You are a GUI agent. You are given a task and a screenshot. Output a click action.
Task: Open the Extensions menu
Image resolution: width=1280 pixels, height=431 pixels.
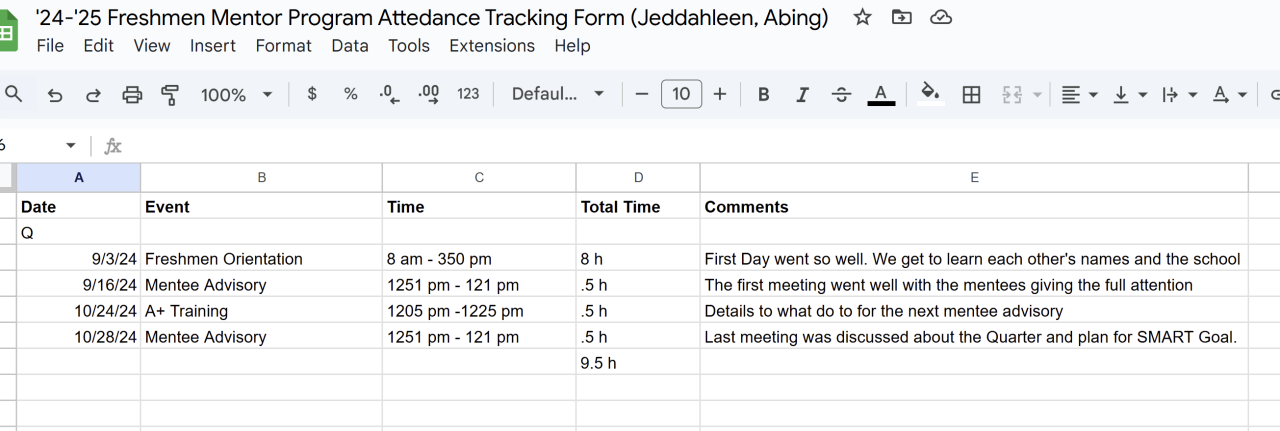(x=492, y=46)
